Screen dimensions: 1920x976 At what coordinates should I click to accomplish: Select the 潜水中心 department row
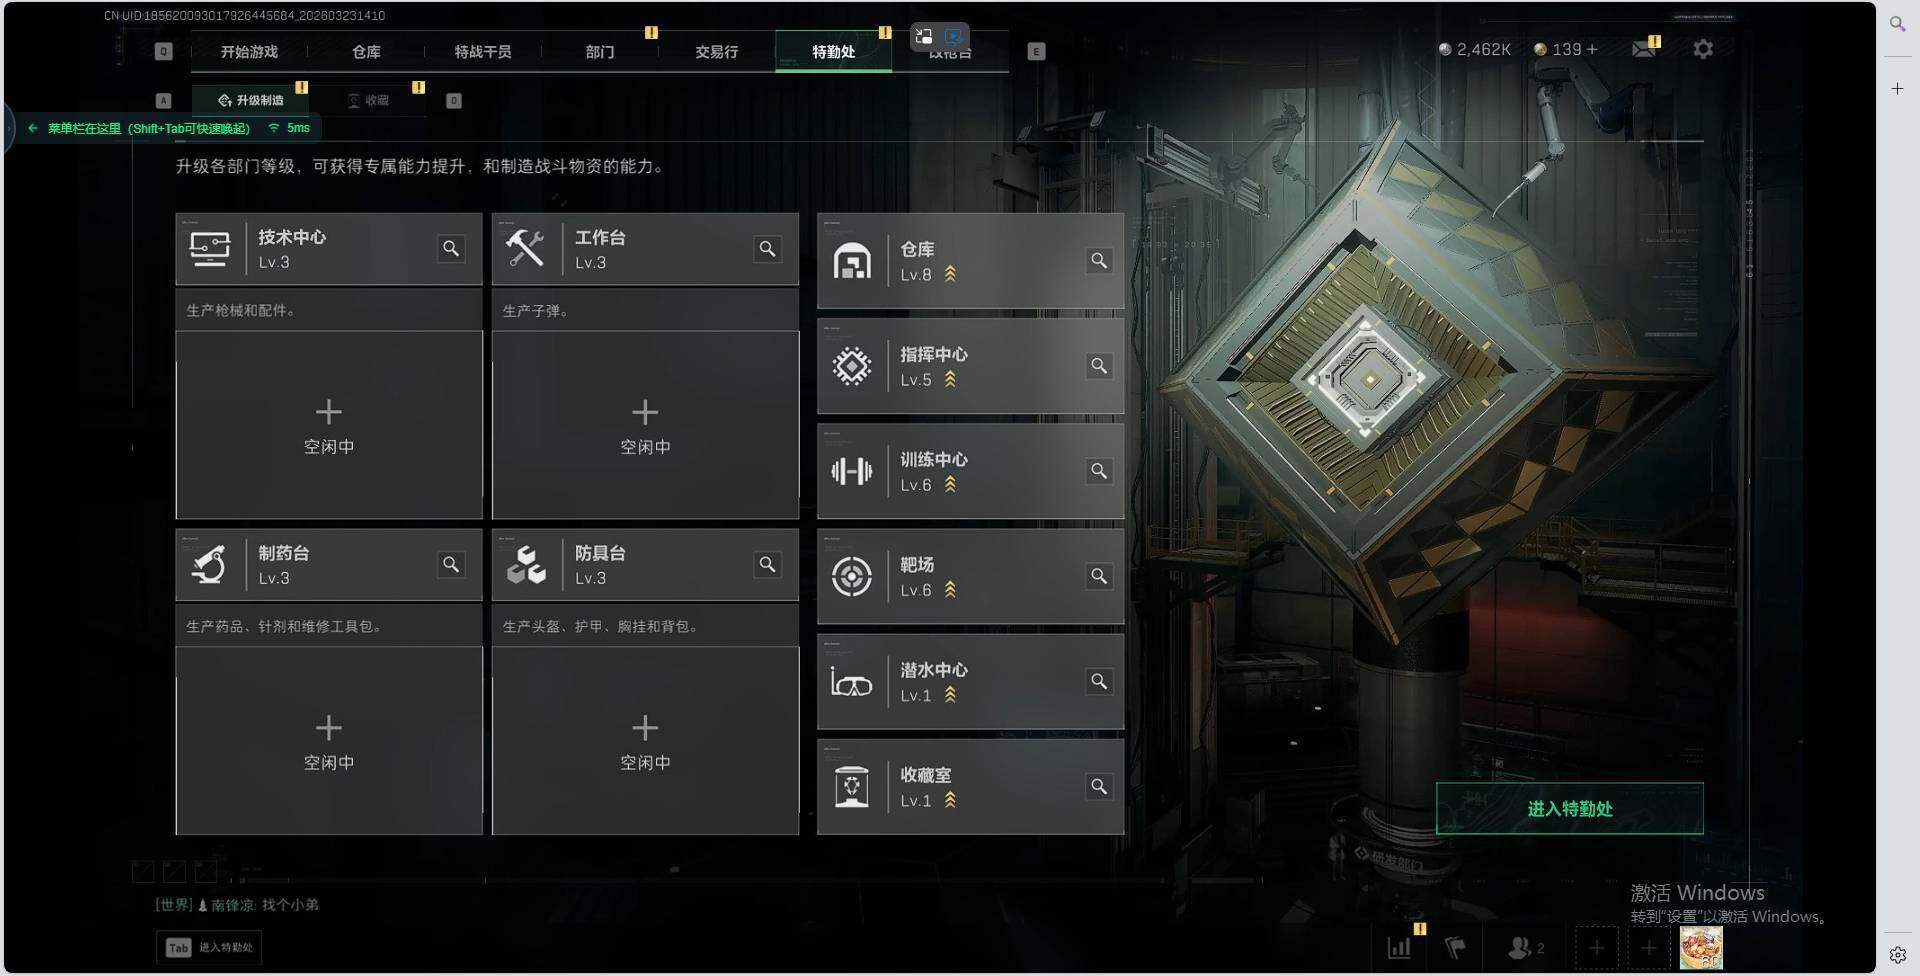pyautogui.click(x=970, y=682)
